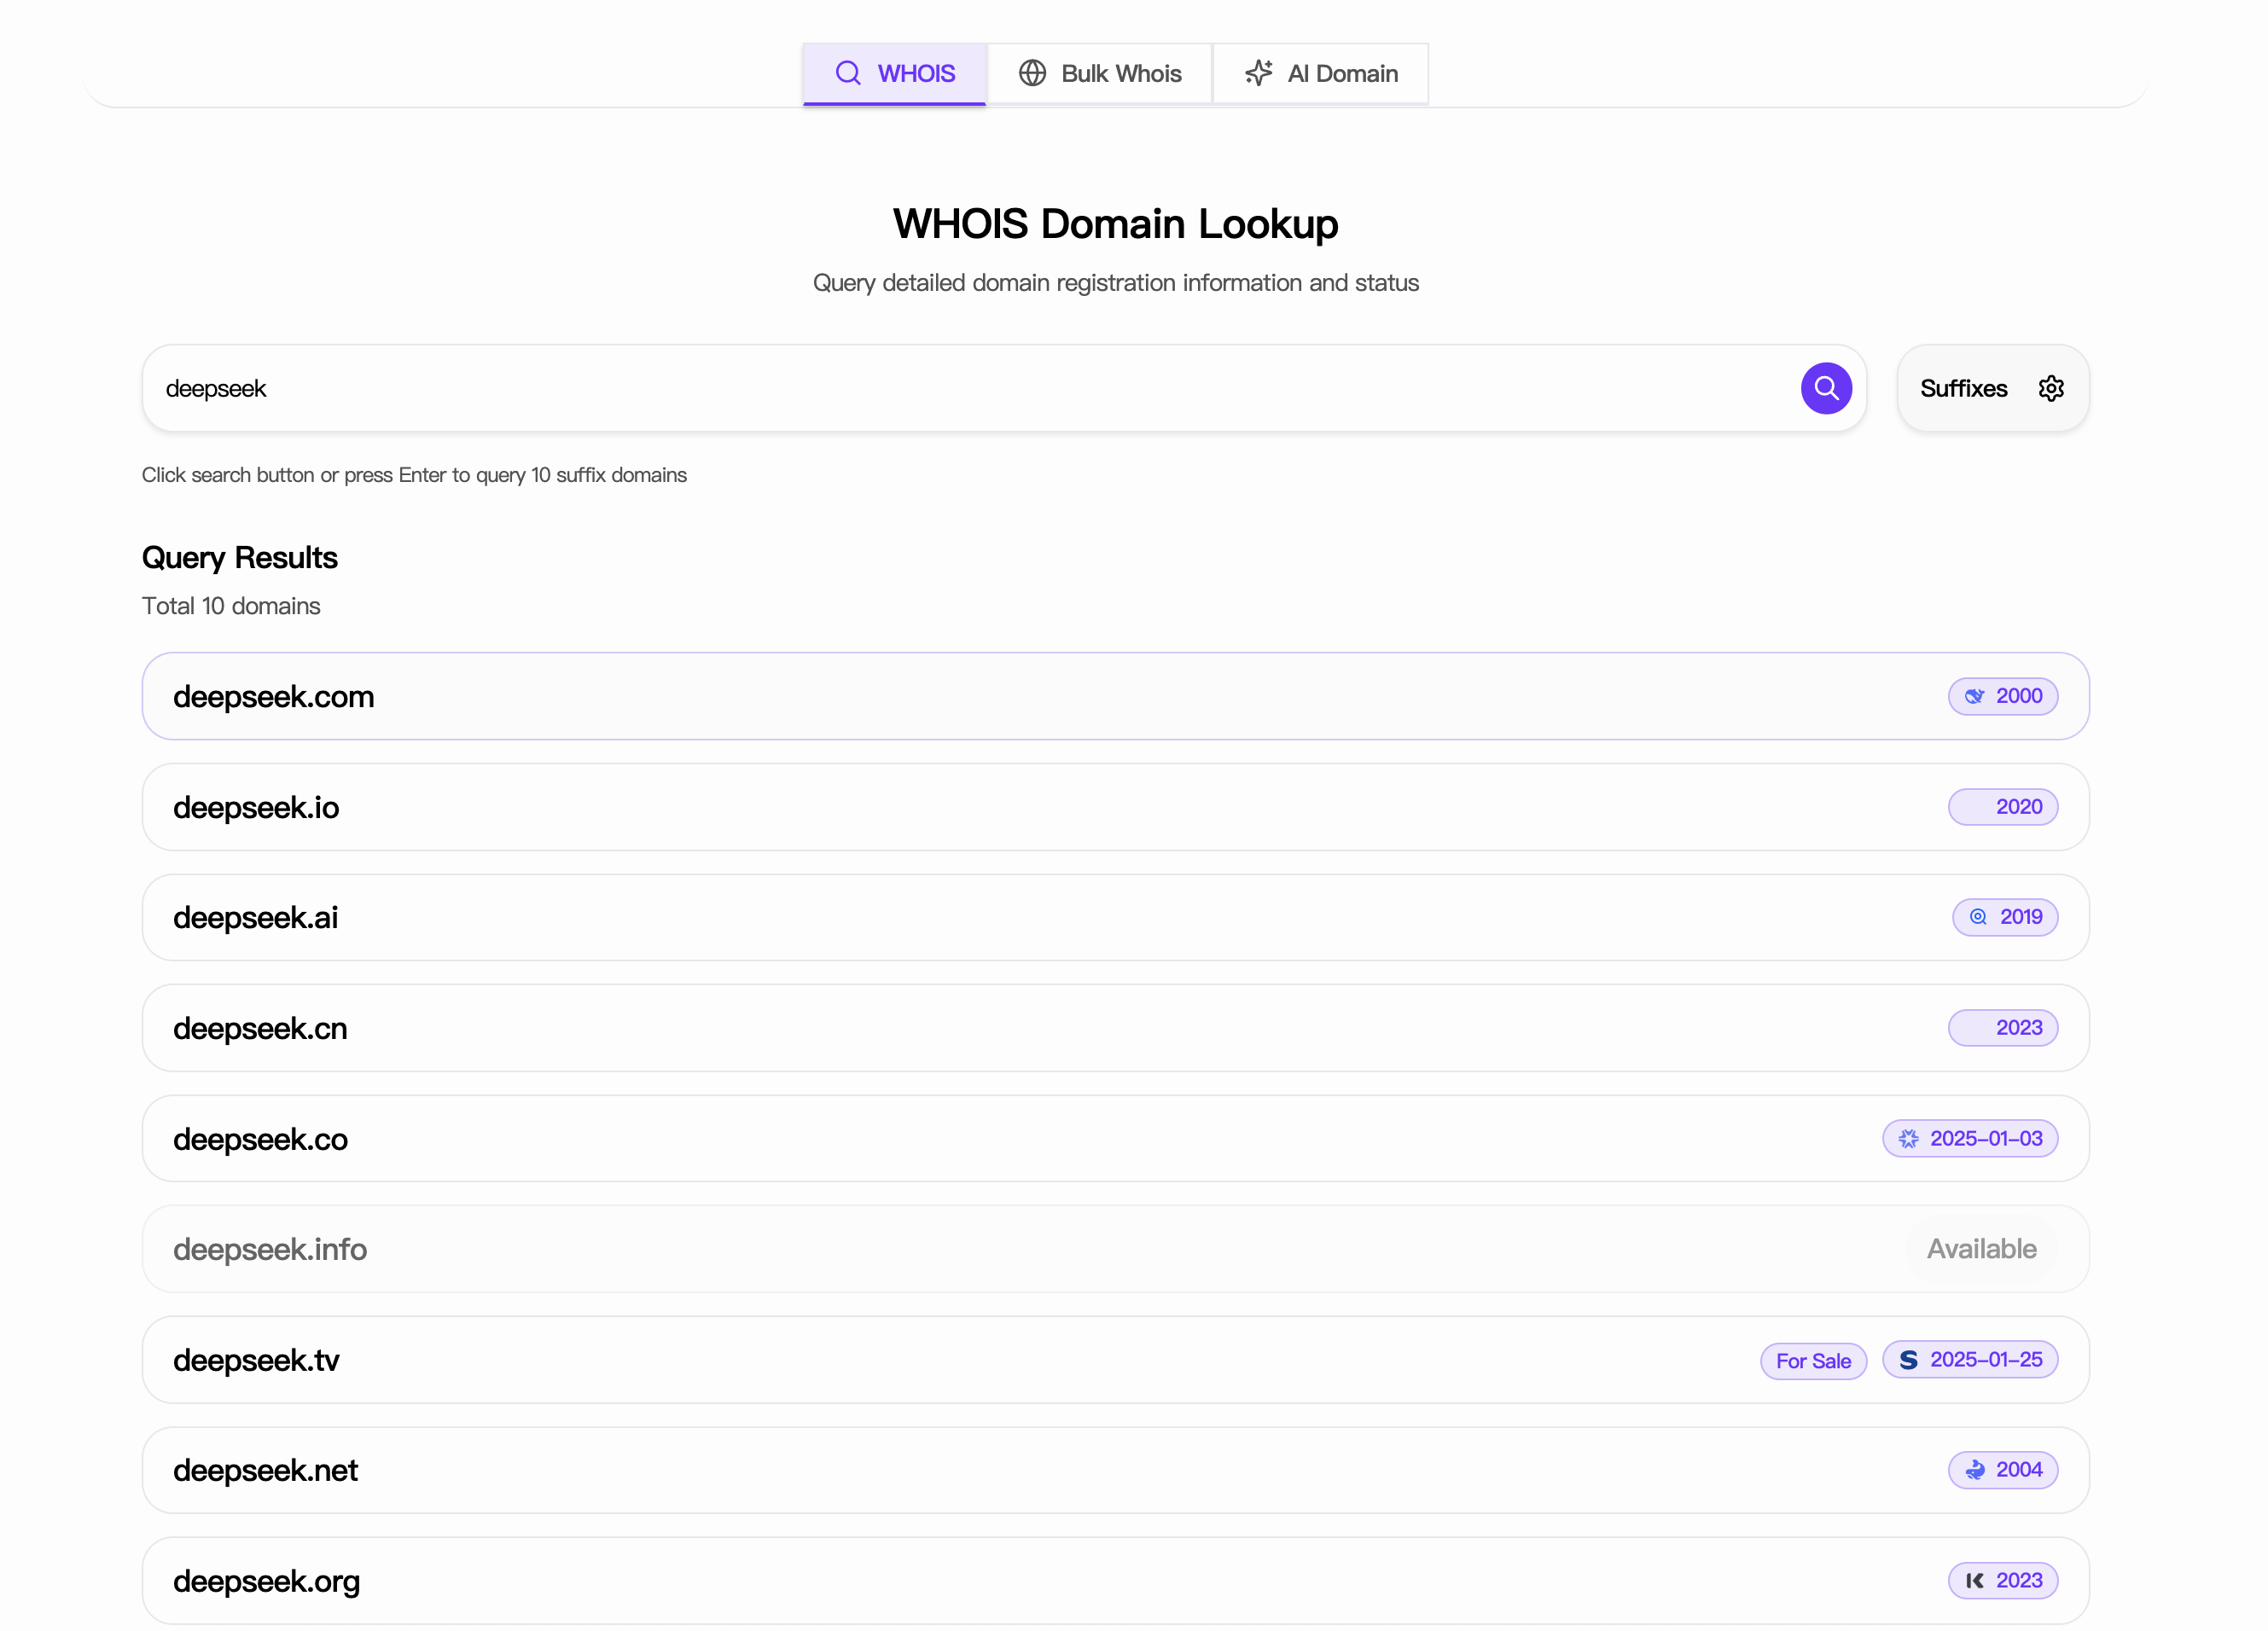Screen dimensions: 2268x1631
Task: Select the available deepseek.info domain
Action: coord(1115,1249)
